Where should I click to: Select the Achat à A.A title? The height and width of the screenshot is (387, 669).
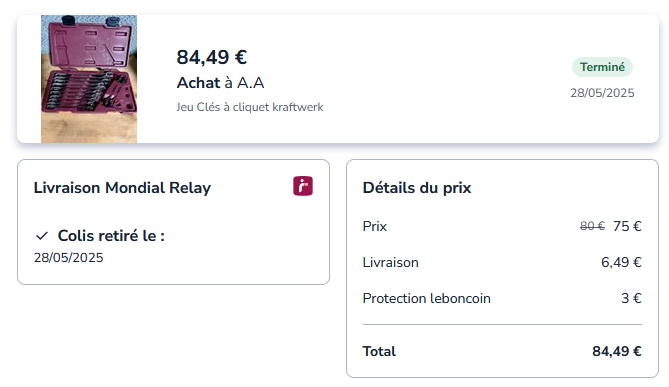pos(221,83)
